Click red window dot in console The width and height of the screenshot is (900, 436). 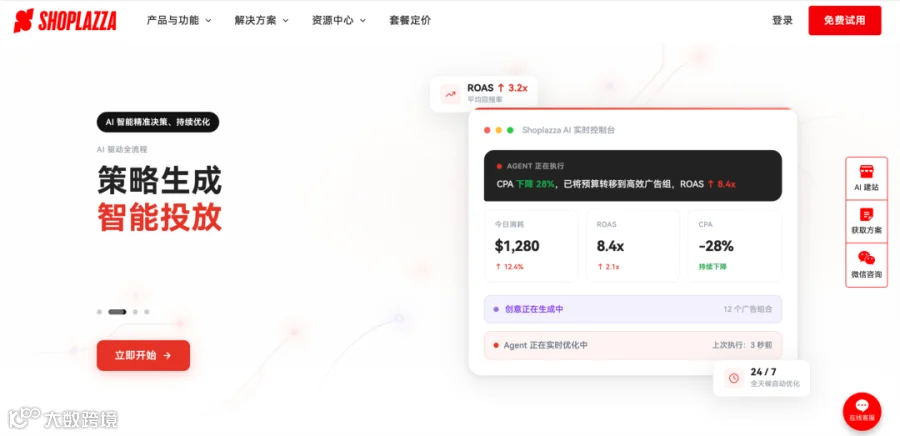[487, 130]
